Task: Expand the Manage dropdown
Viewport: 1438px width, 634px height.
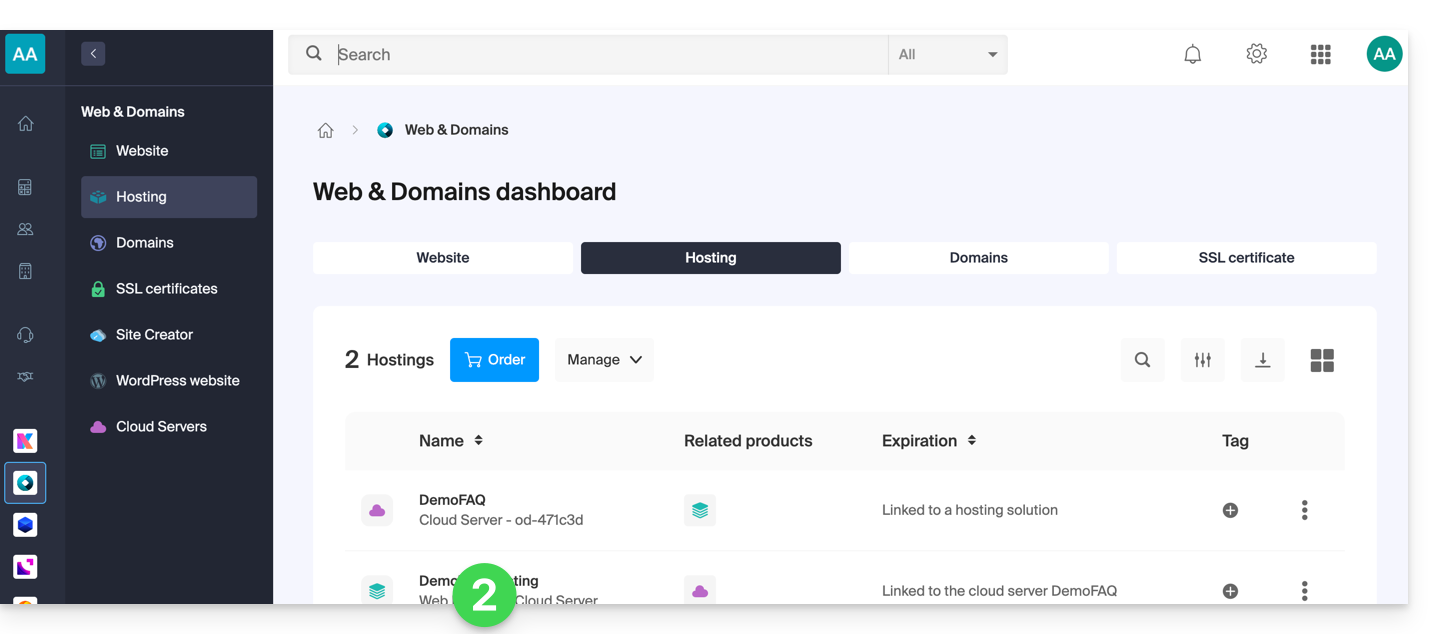Action: click(x=604, y=360)
